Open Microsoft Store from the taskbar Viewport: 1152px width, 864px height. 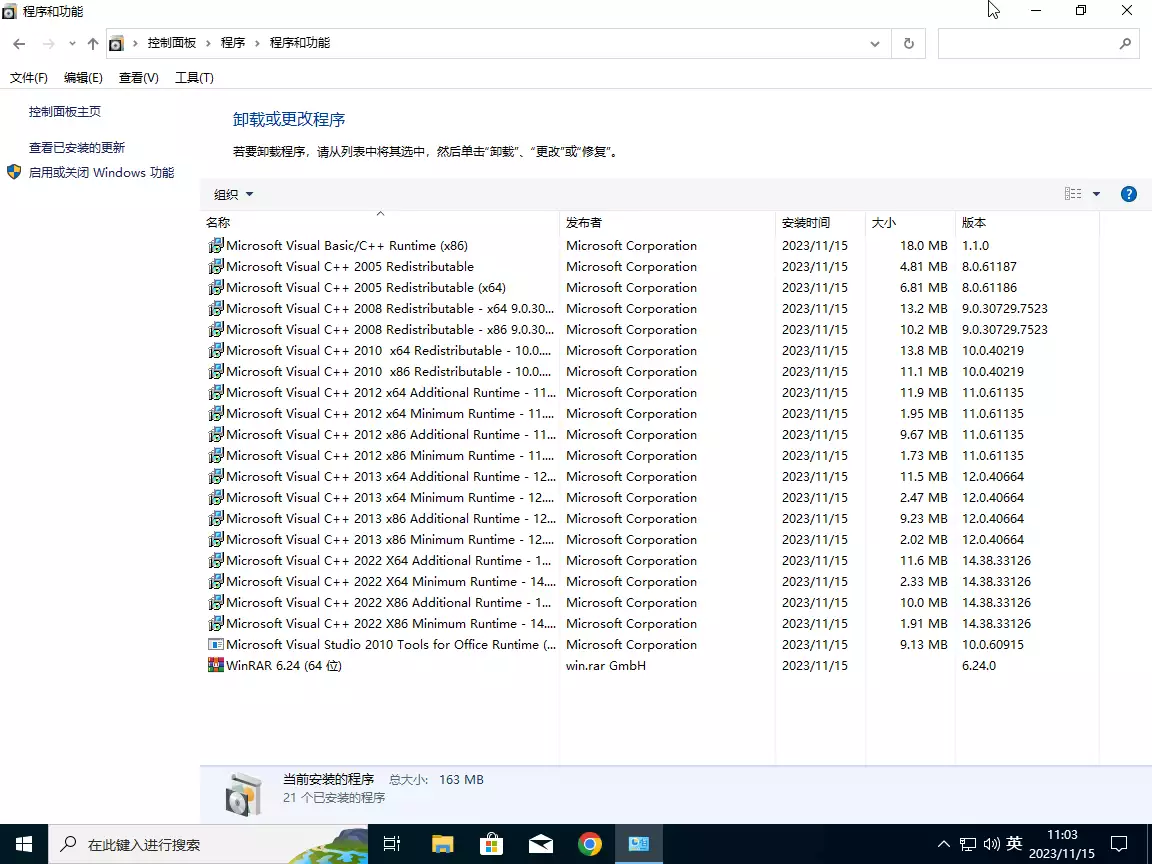tap(491, 843)
